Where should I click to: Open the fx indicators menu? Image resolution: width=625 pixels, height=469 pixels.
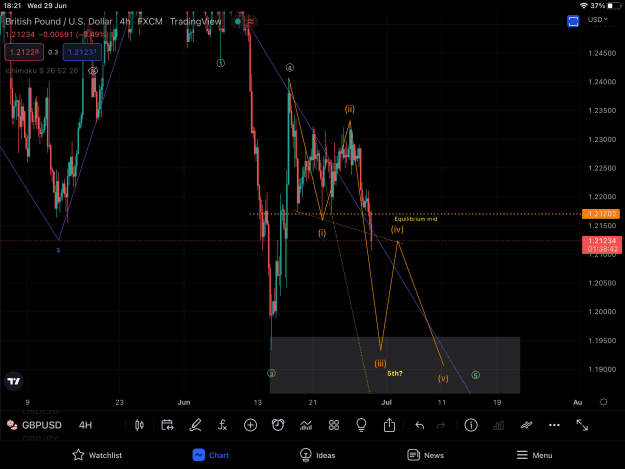222,425
